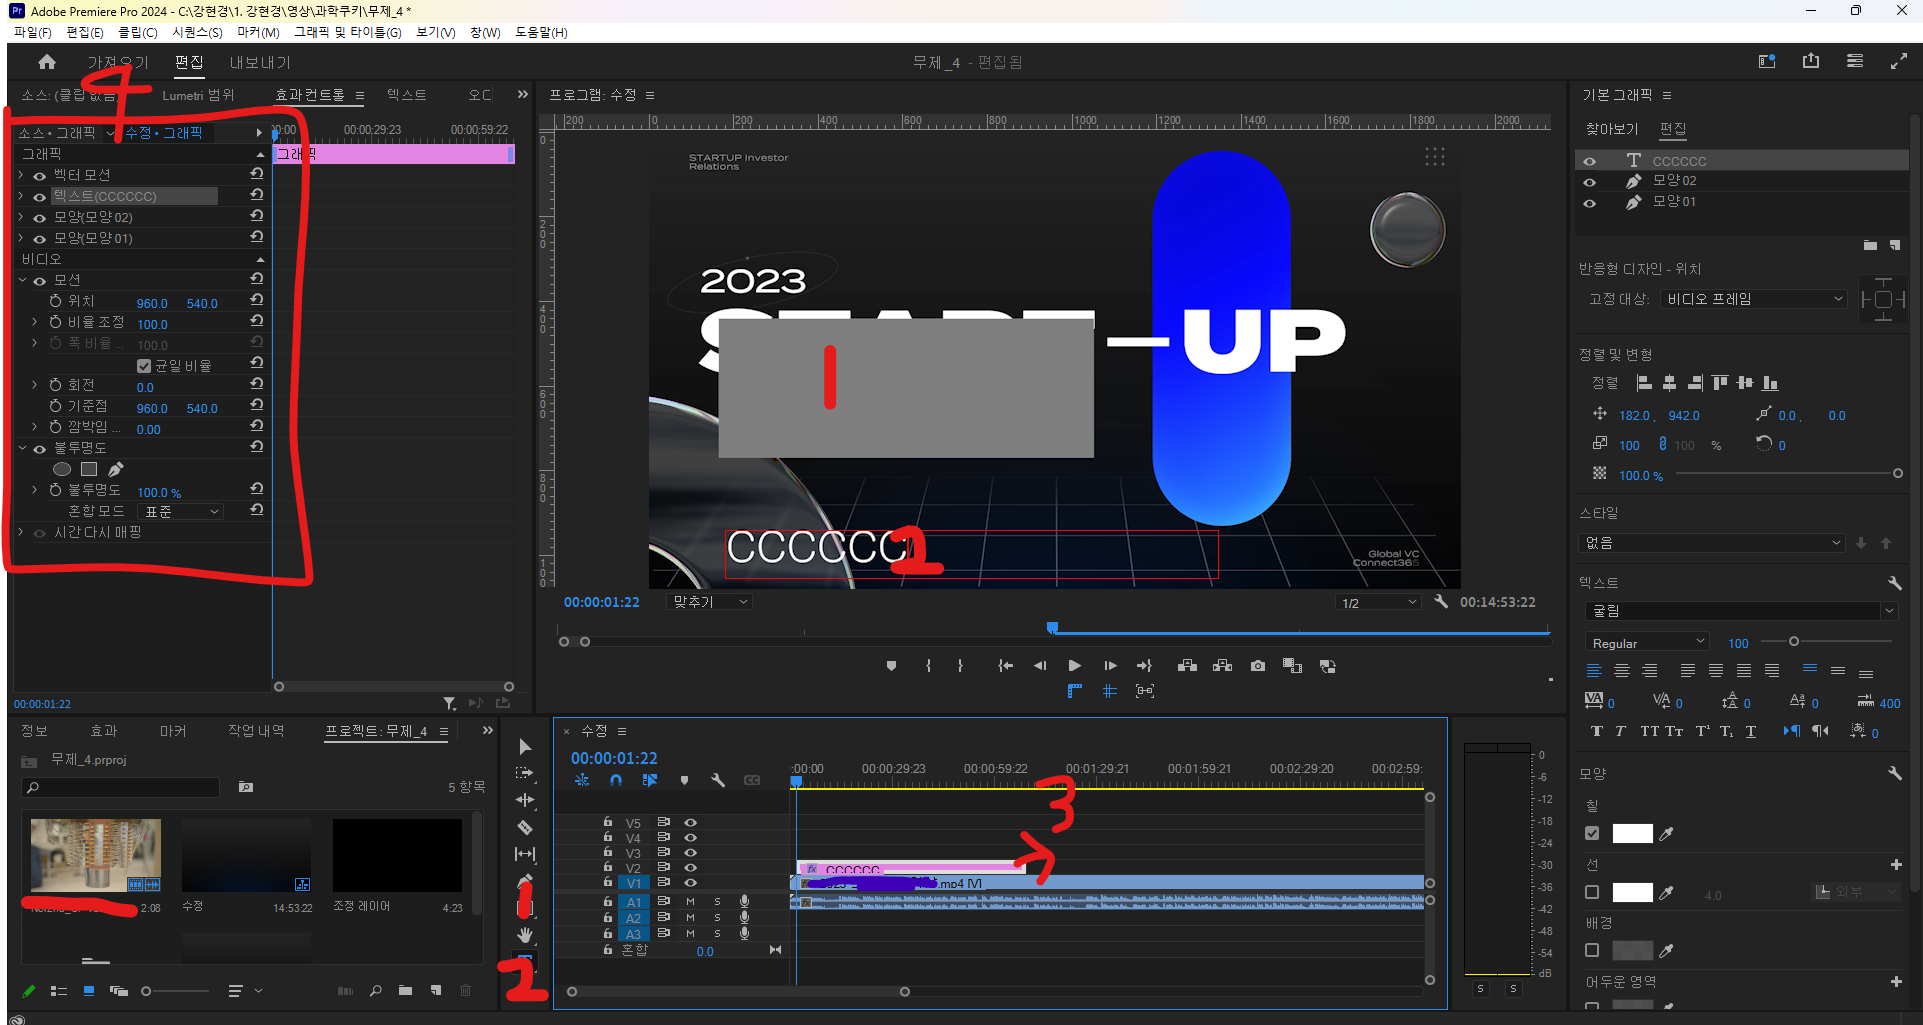The height and width of the screenshot is (1025, 1923).
Task: Select the Track Select Forward tool
Action: [525, 773]
